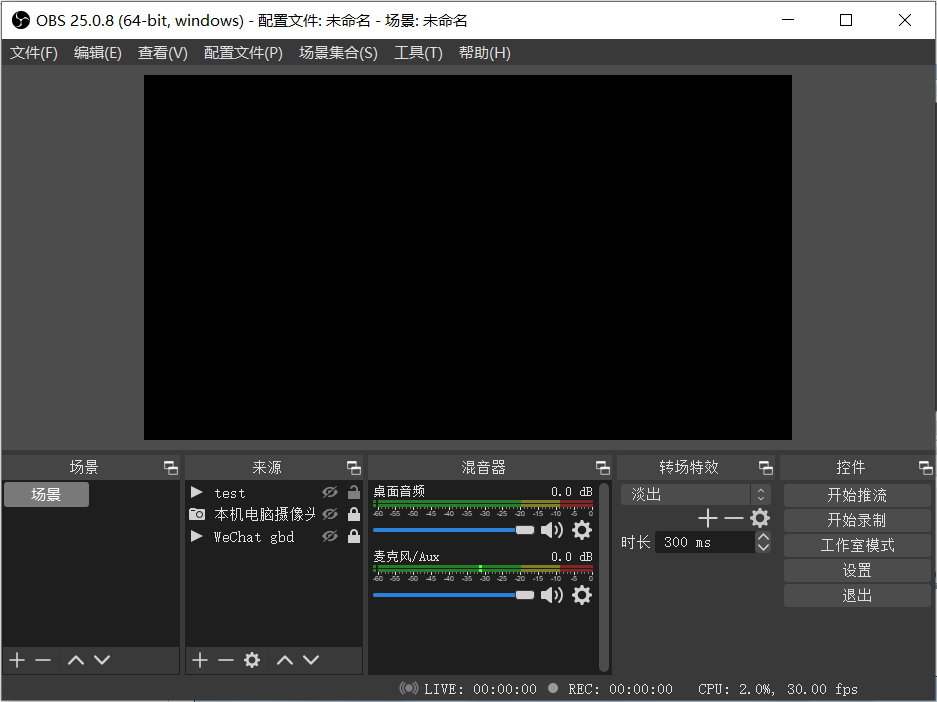Open the 工具(T) menu

point(418,53)
